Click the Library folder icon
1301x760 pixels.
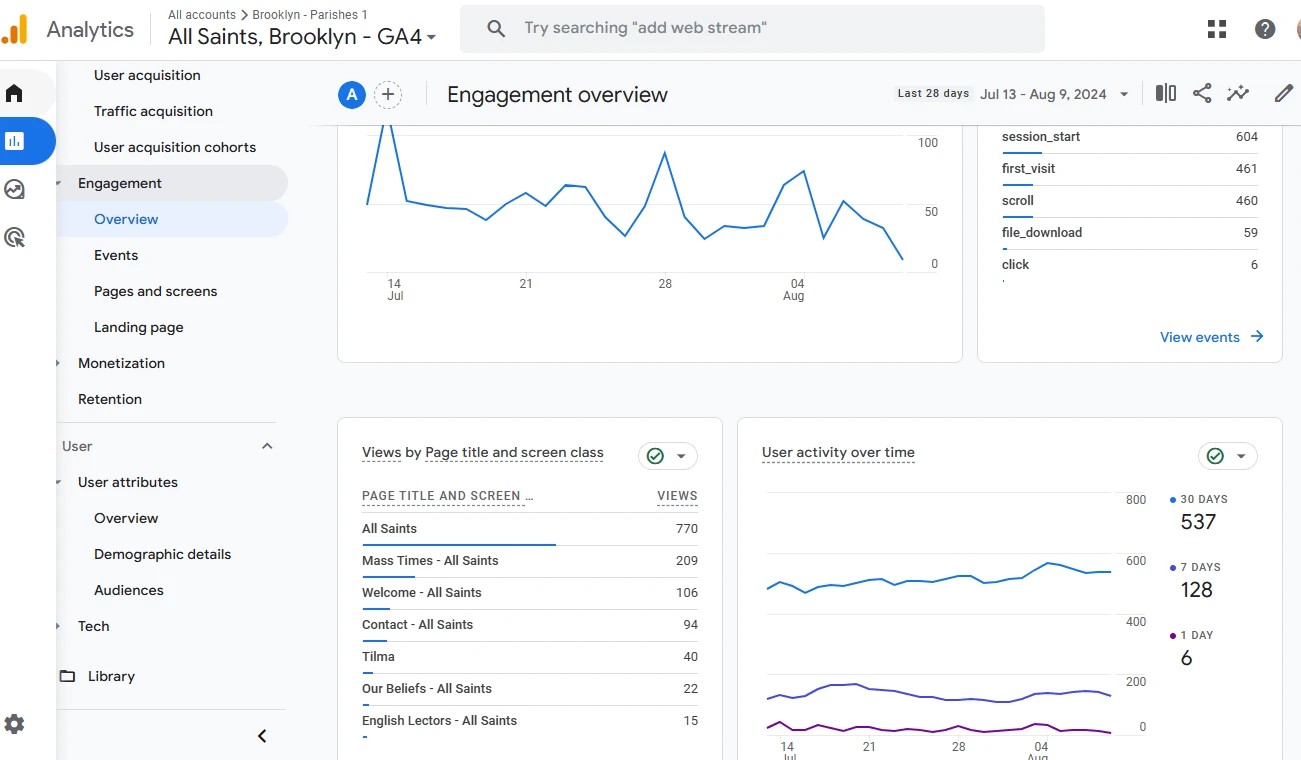(67, 676)
